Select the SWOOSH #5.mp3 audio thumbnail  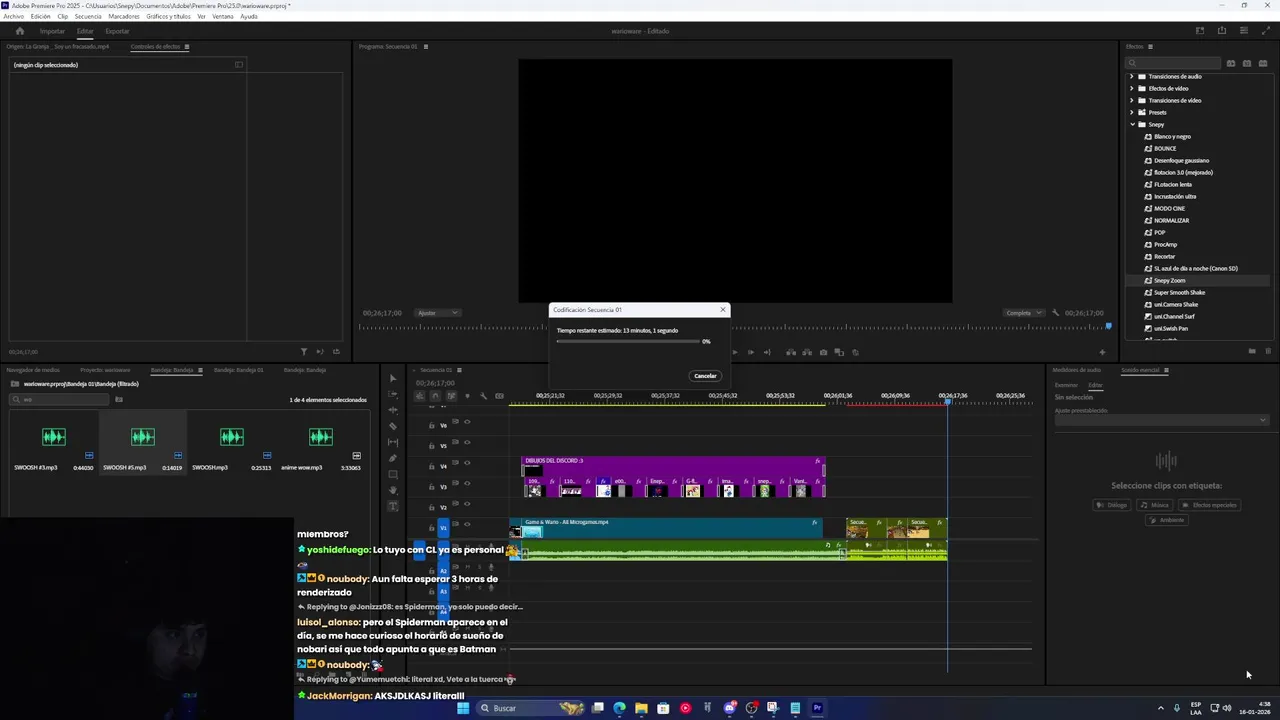pyautogui.click(x=142, y=437)
